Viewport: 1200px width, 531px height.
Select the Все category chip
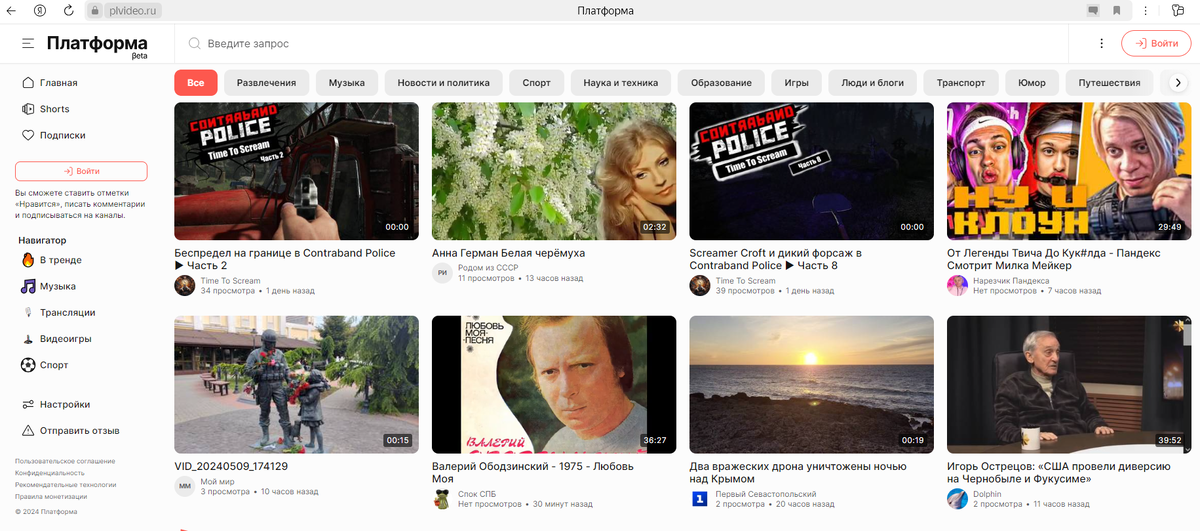click(195, 83)
